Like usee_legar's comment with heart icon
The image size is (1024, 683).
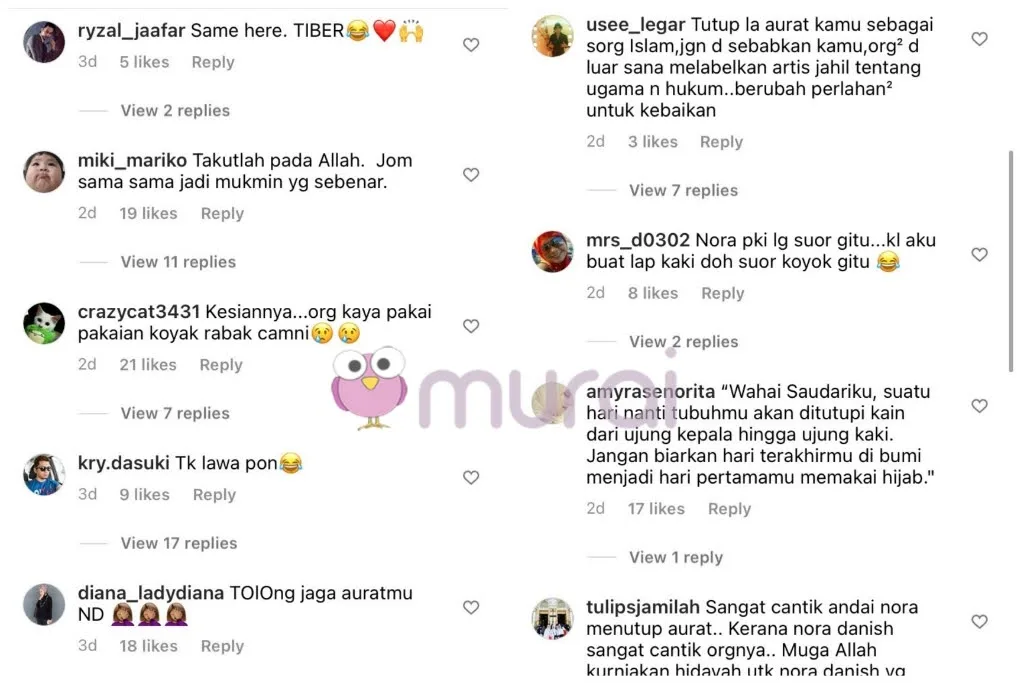click(x=979, y=39)
